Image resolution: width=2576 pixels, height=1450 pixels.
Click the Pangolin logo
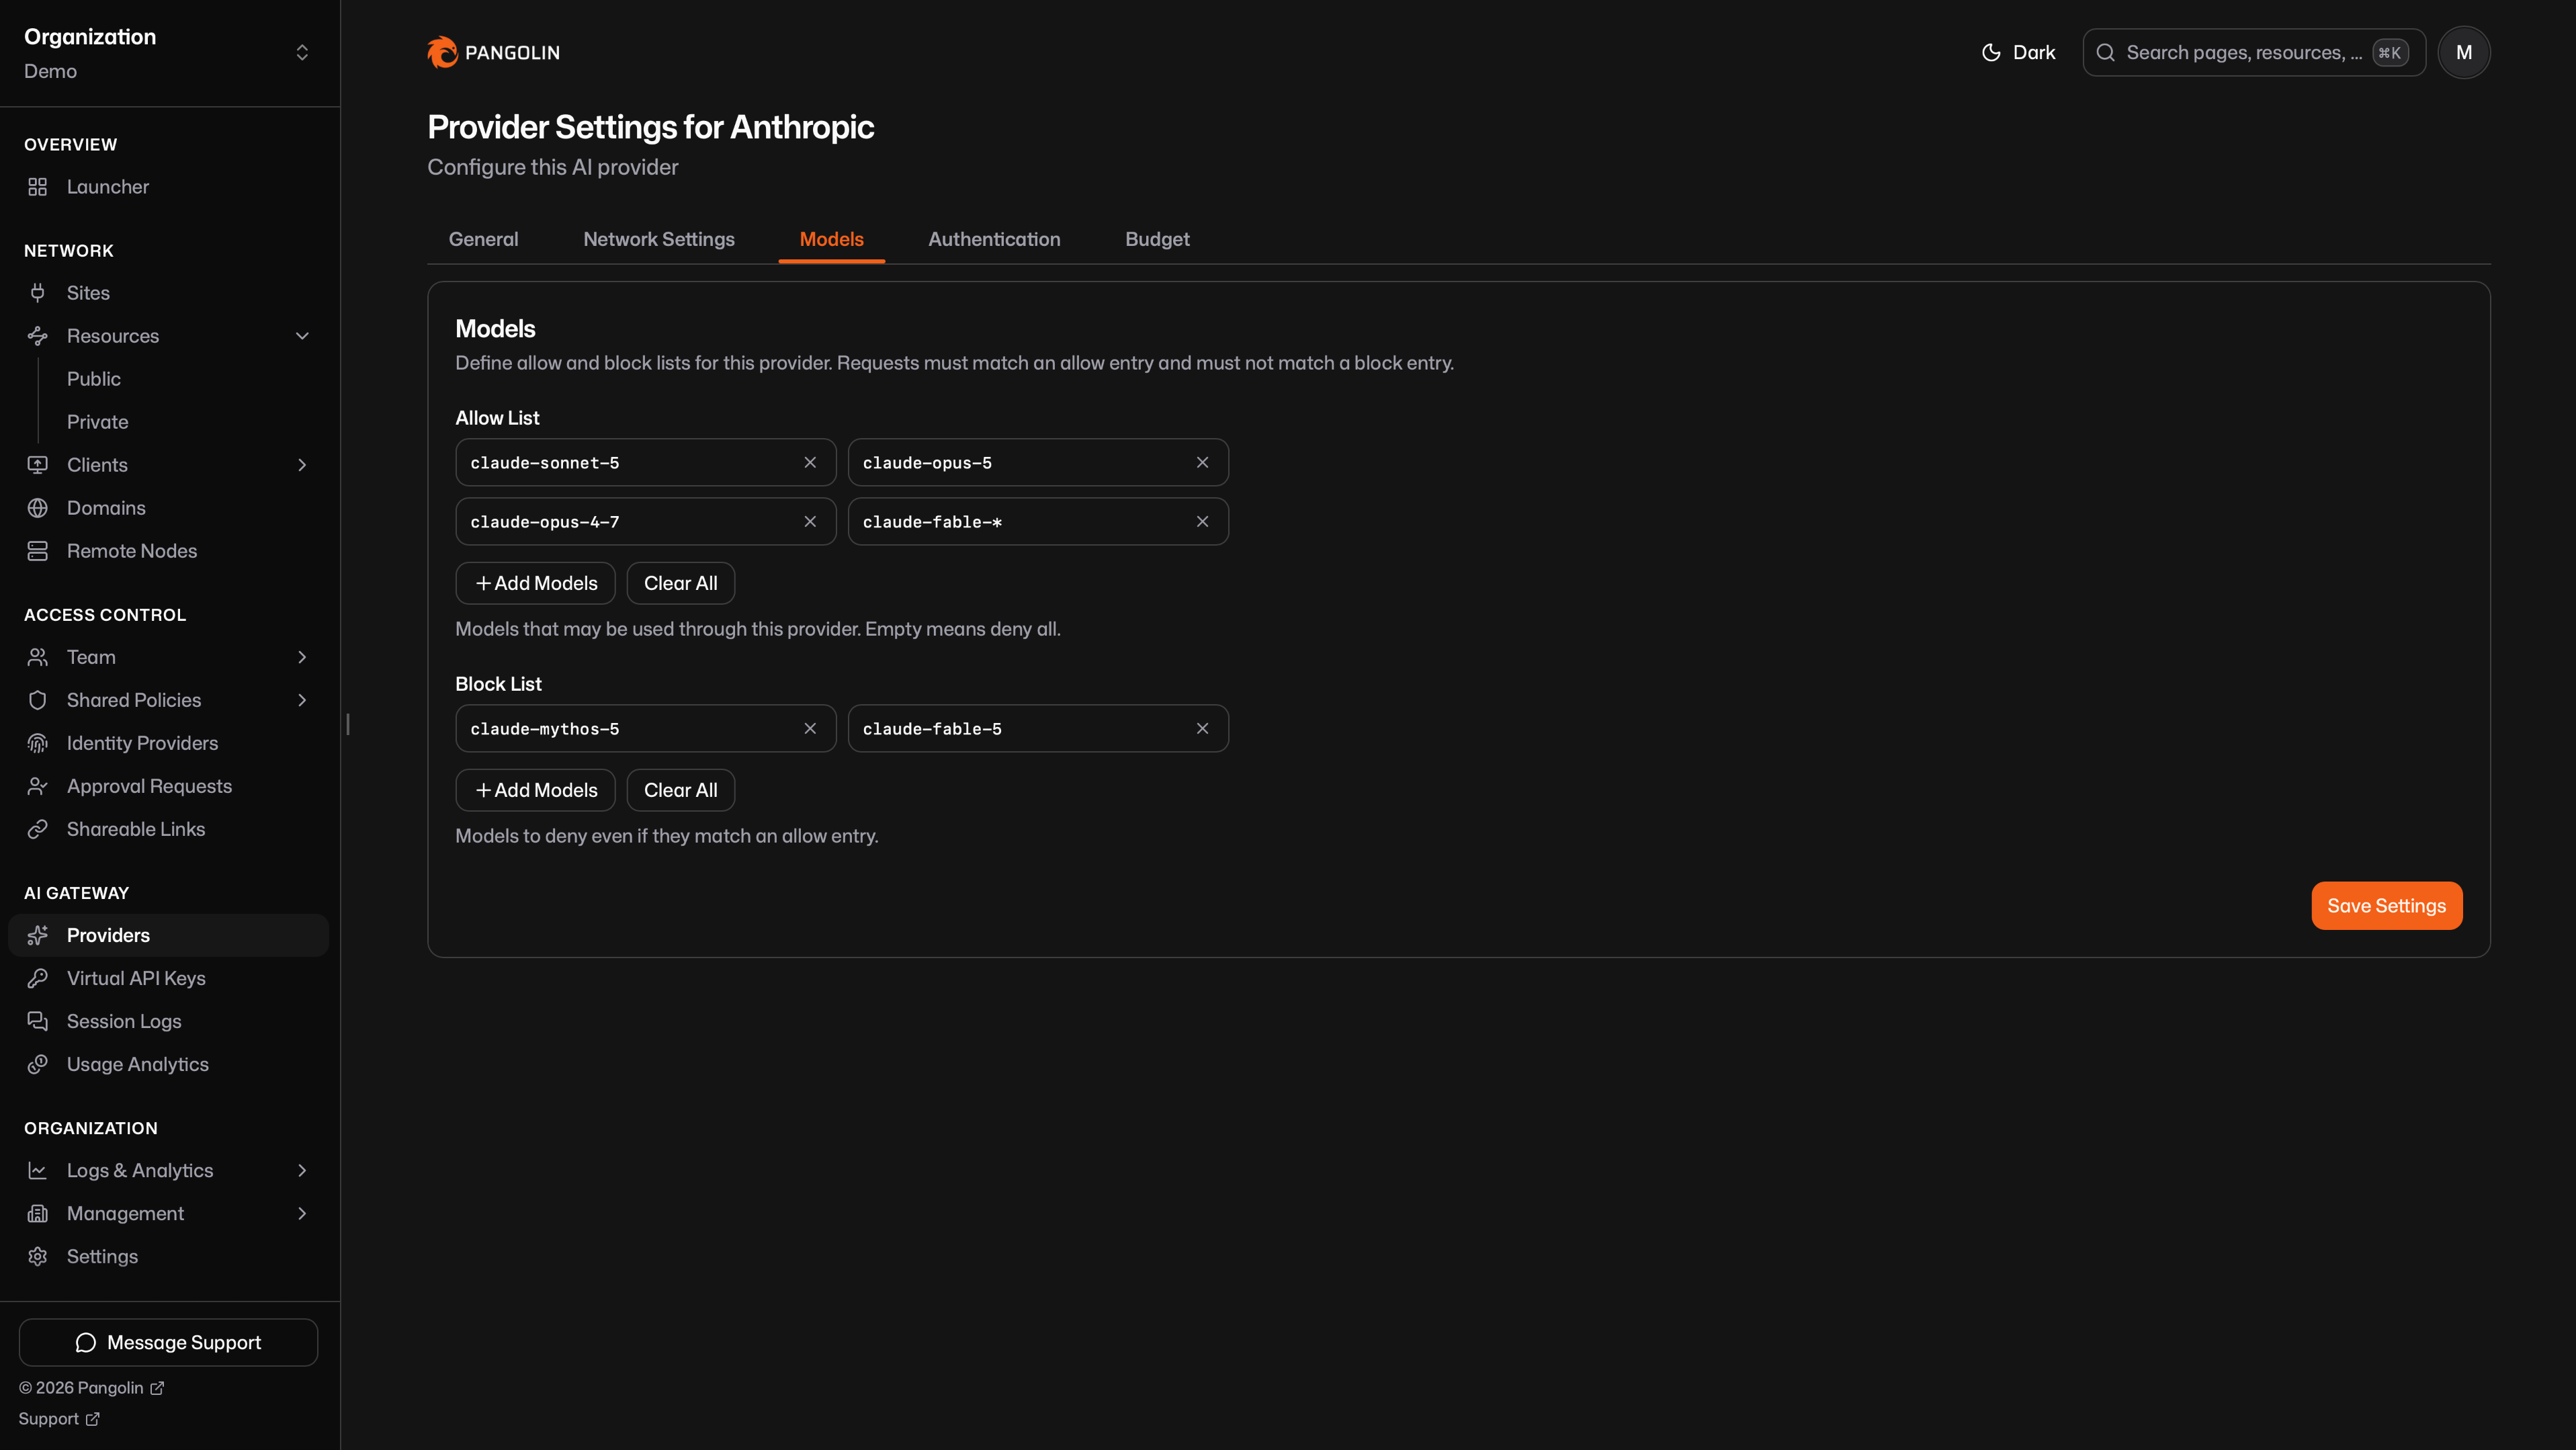[x=493, y=52]
